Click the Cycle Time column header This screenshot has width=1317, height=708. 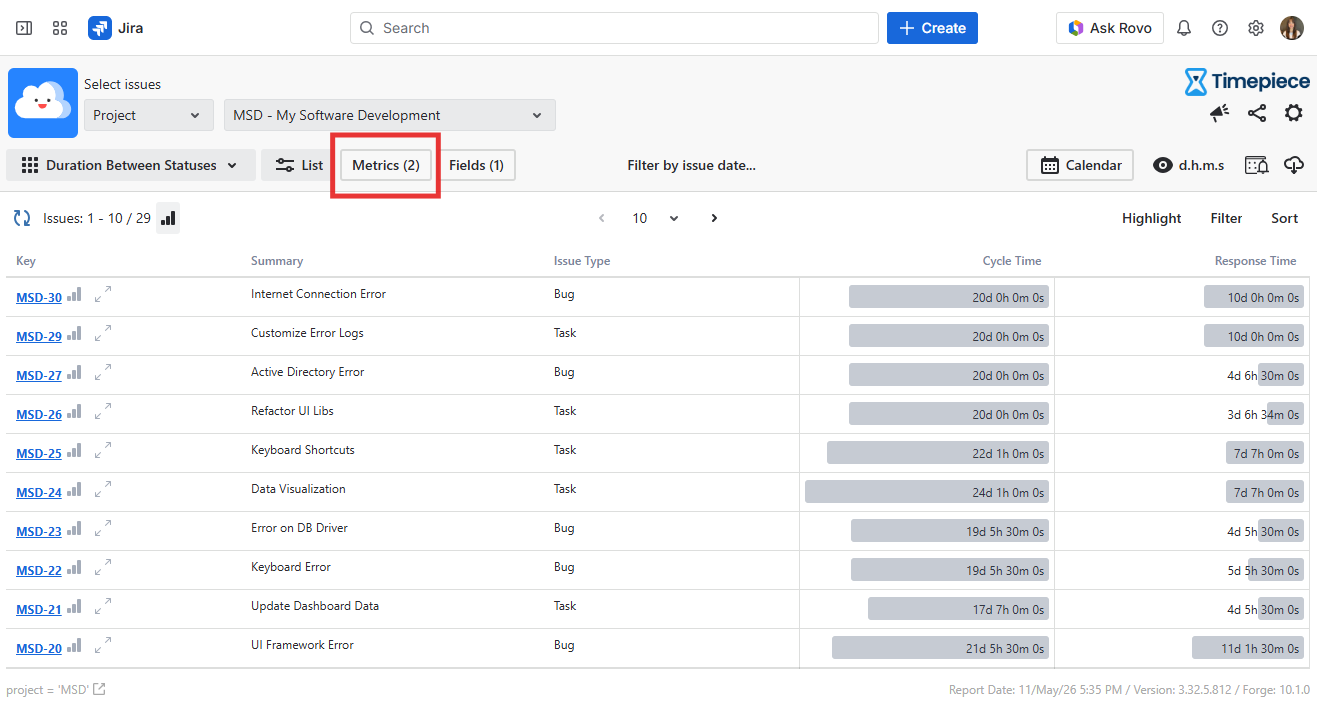(x=1012, y=261)
